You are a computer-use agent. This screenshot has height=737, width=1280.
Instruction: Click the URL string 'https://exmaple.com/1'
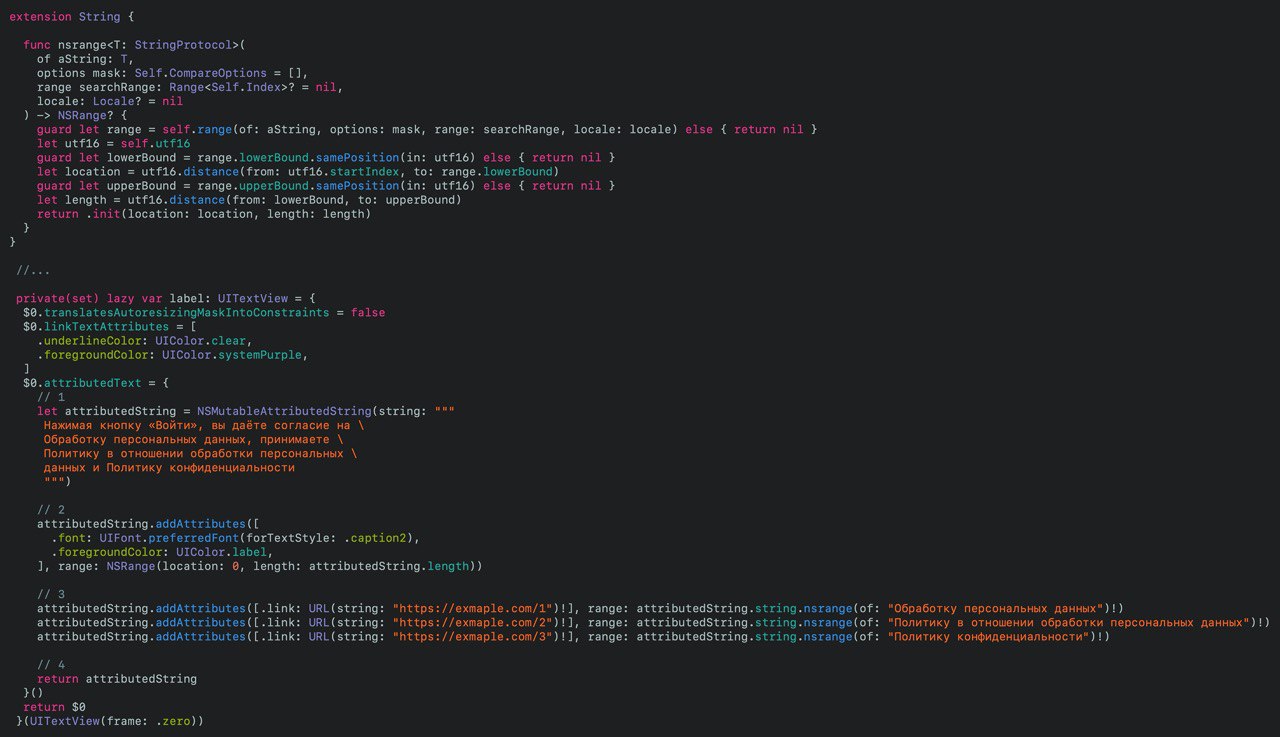tap(473, 608)
